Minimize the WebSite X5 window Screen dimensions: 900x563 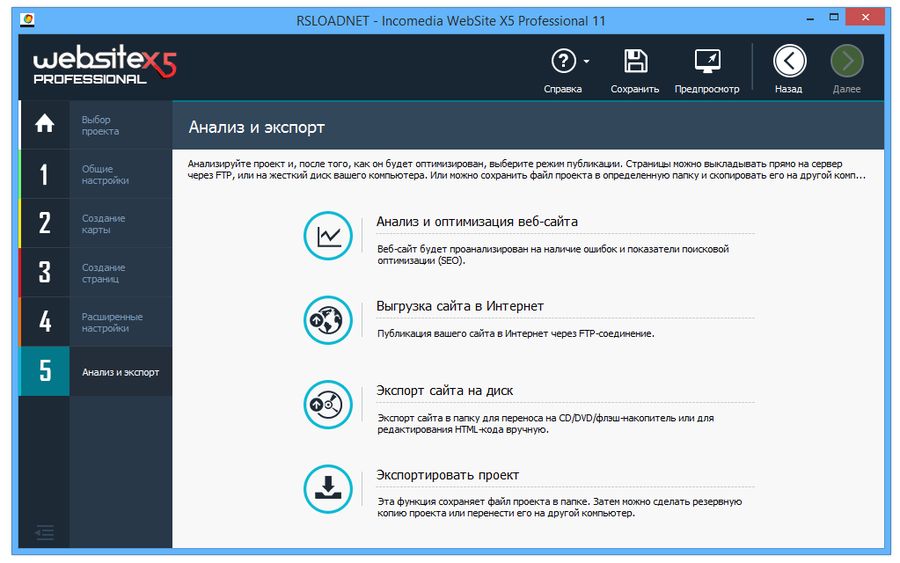[810, 19]
